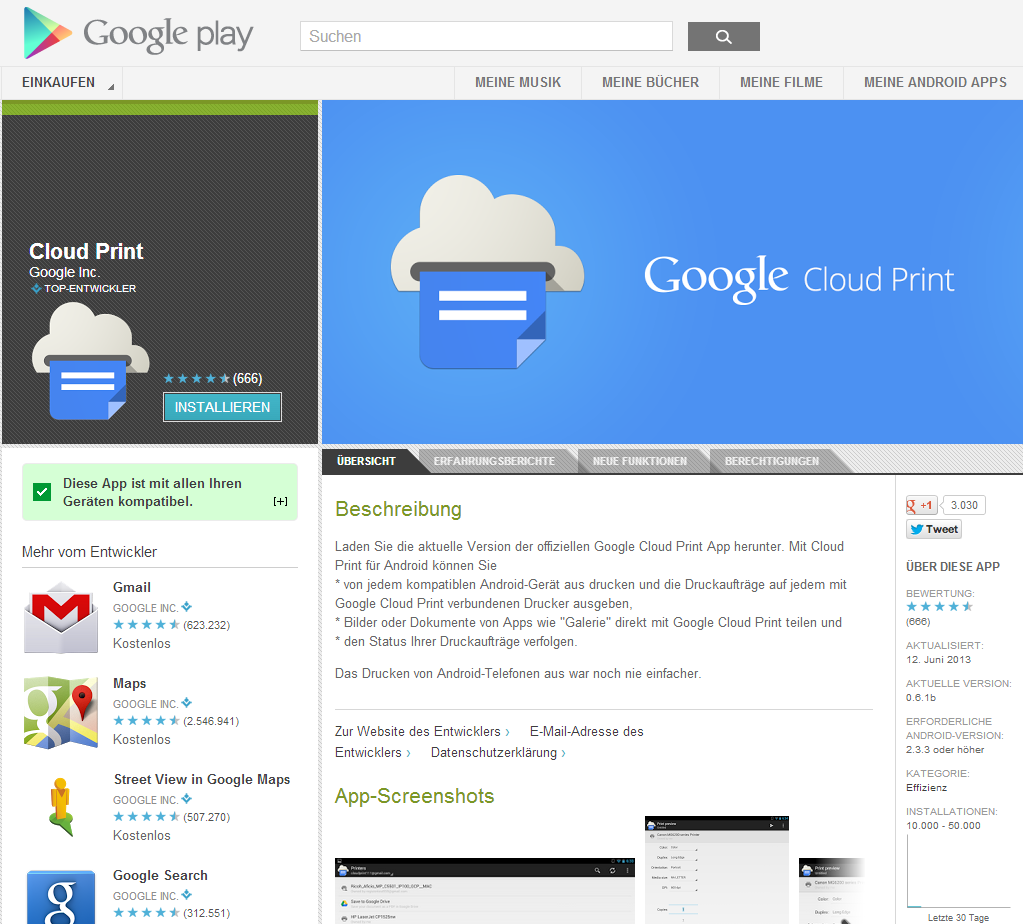Screen dimensions: 1023x924
Task: Open the E-Mail-Adresse des Entwicklers link
Action: (x=586, y=732)
